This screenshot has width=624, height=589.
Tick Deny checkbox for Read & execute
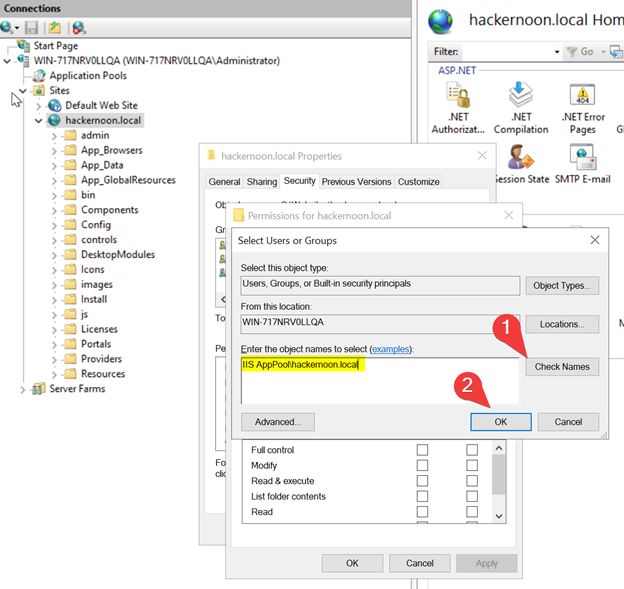(472, 481)
